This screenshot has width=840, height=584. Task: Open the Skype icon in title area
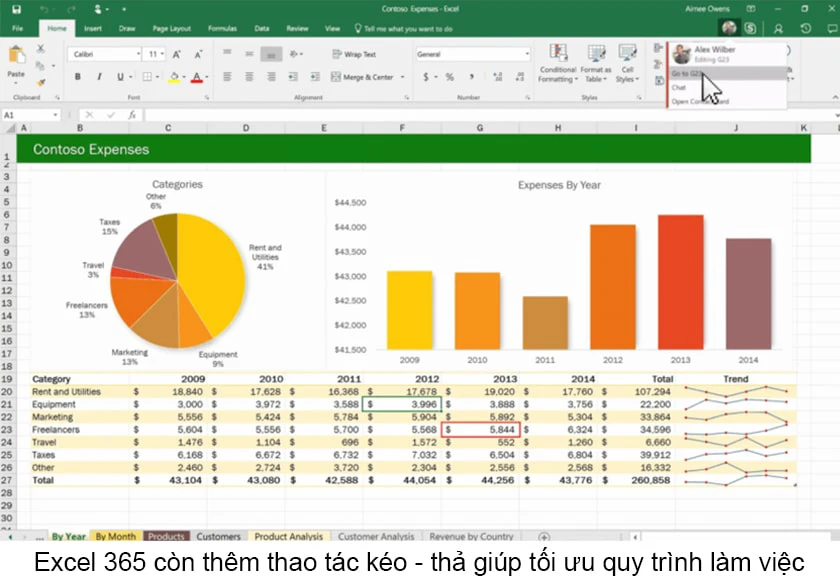(x=750, y=28)
